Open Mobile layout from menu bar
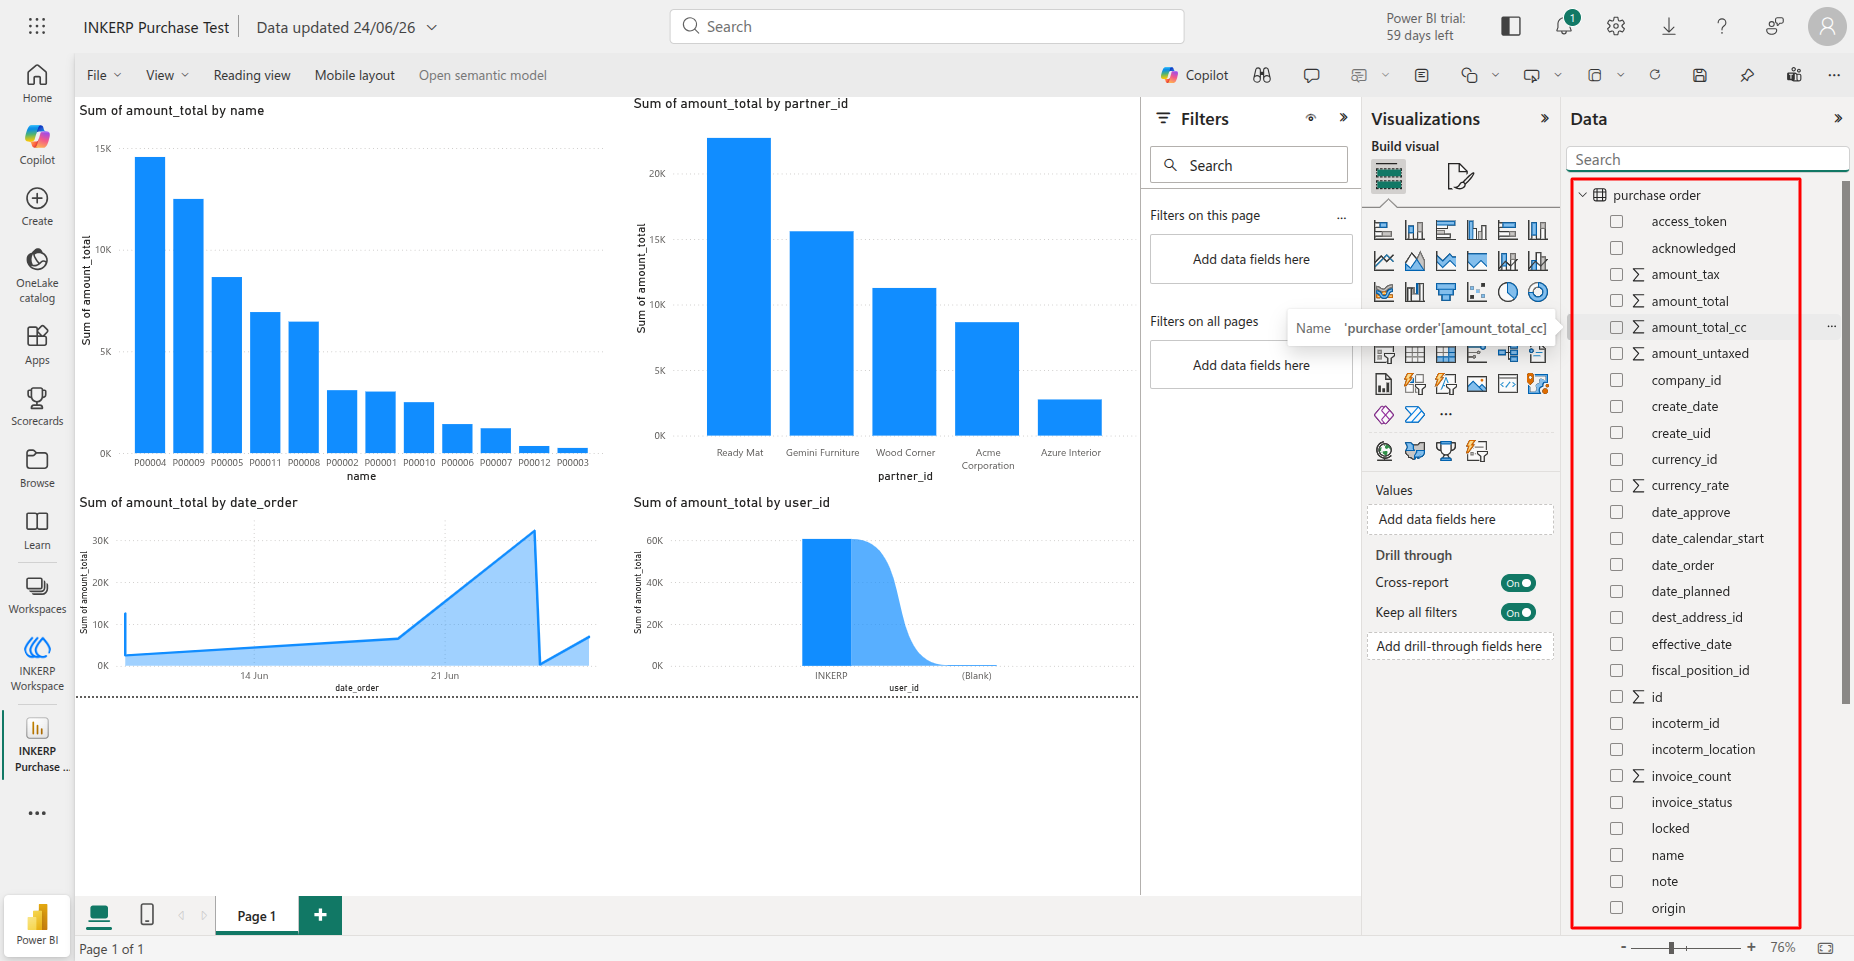1854x961 pixels. 355,75
